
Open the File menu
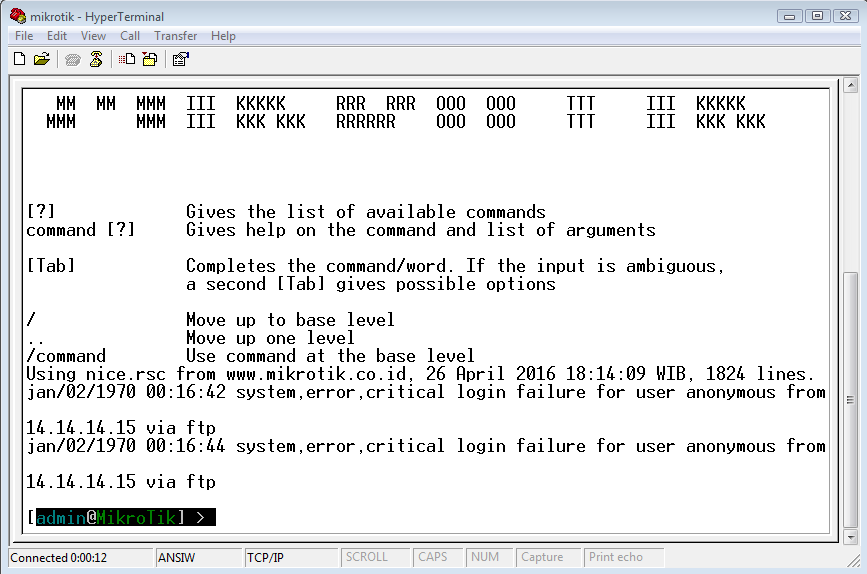point(24,36)
